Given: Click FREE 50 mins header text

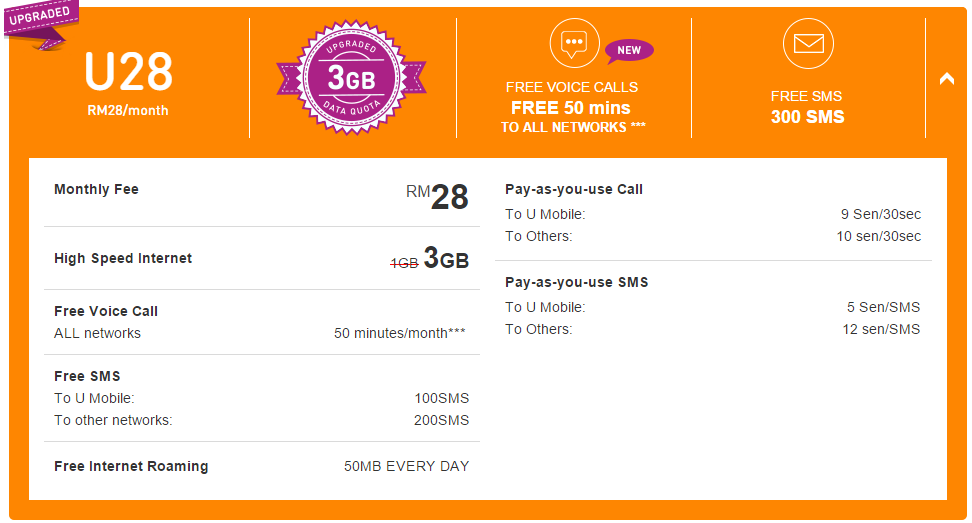Looking at the screenshot, I should click(570, 108).
